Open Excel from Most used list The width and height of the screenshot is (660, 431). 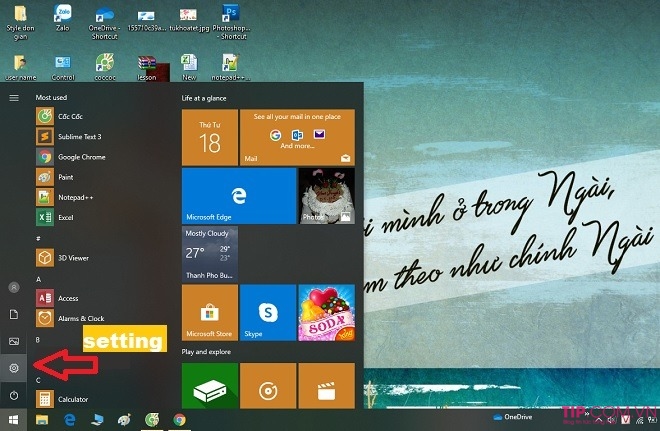(x=102, y=218)
